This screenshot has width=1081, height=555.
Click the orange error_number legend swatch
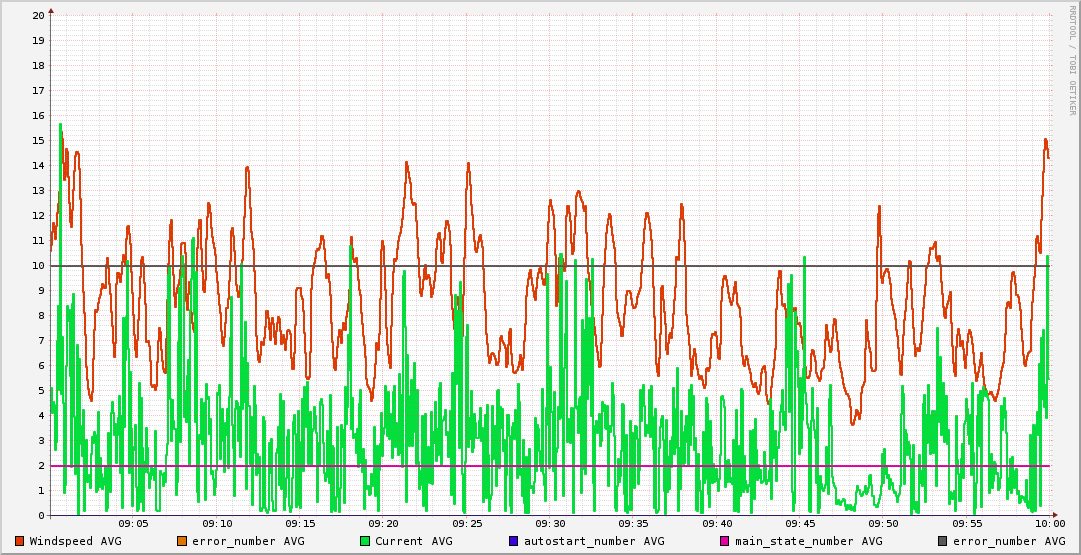pyautogui.click(x=181, y=541)
